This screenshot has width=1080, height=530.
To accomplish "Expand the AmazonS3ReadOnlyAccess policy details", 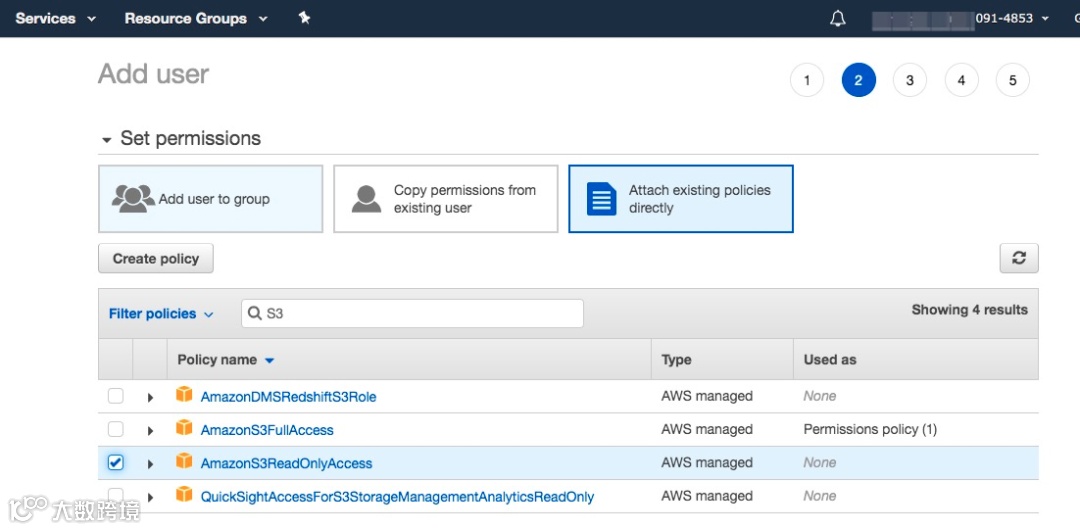I will point(150,464).
